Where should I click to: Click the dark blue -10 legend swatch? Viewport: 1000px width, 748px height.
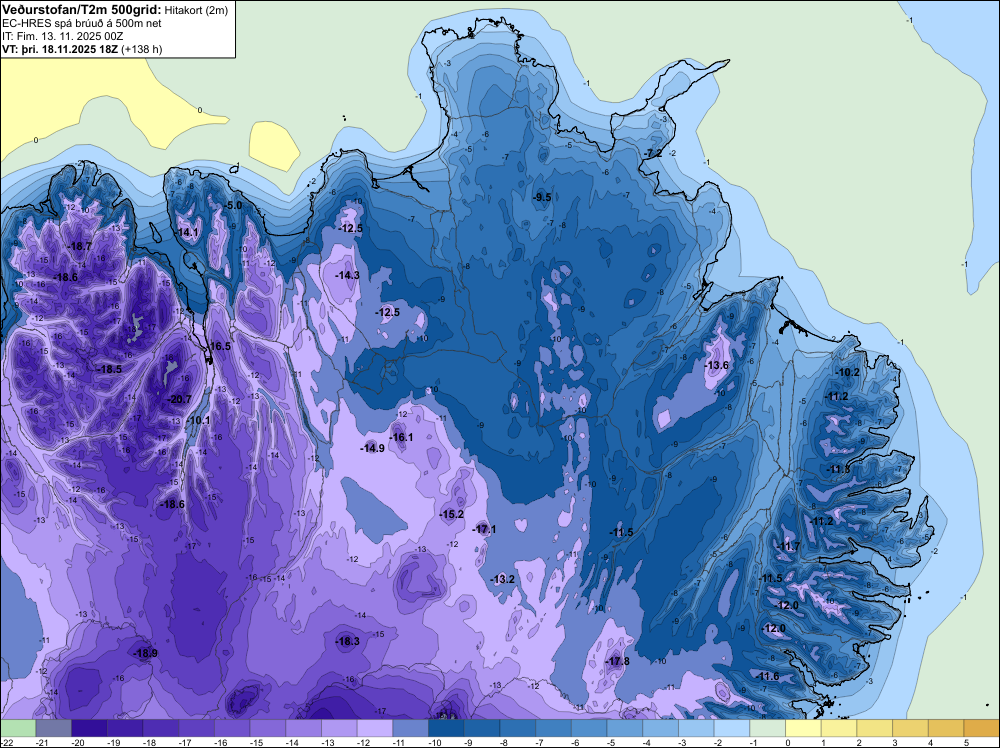point(446,728)
